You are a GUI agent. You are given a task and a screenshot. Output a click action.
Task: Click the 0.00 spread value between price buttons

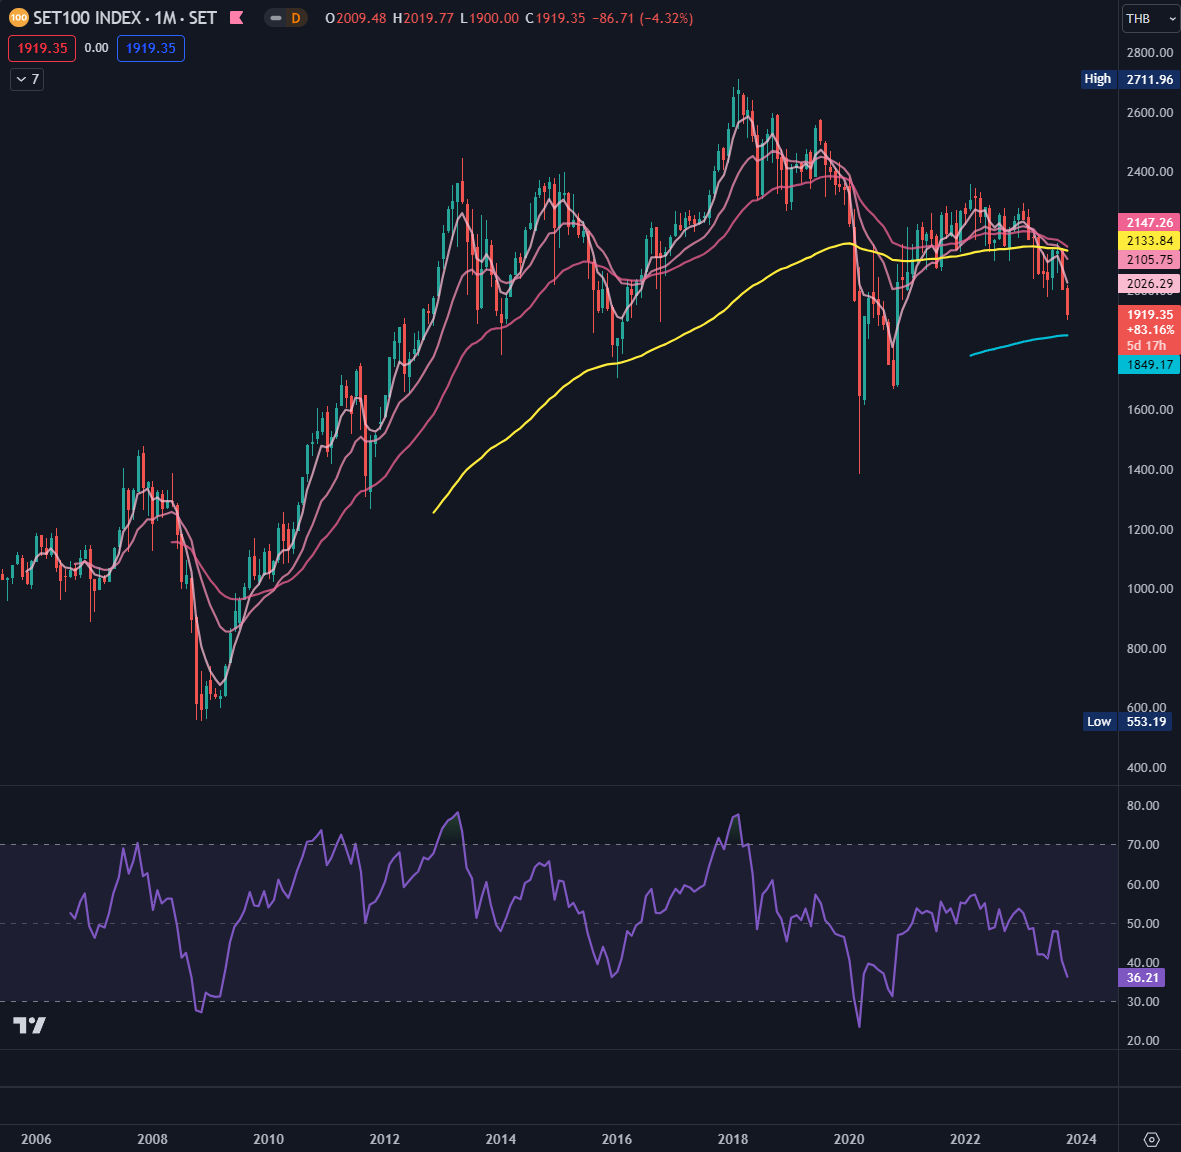pyautogui.click(x=96, y=48)
